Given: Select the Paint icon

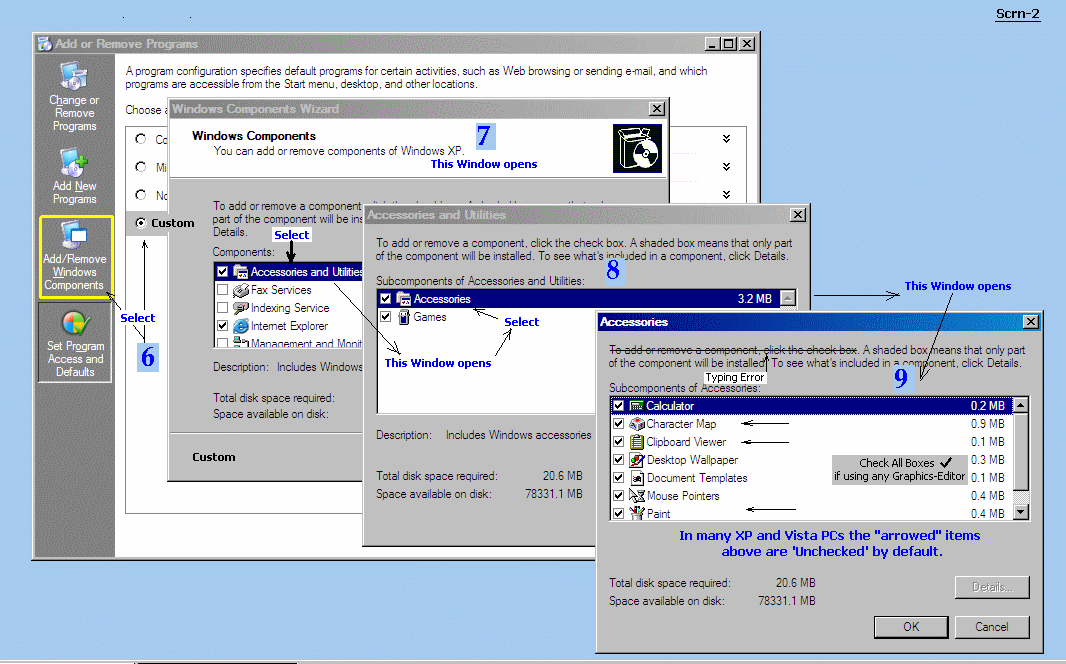Looking at the screenshot, I should (x=636, y=514).
